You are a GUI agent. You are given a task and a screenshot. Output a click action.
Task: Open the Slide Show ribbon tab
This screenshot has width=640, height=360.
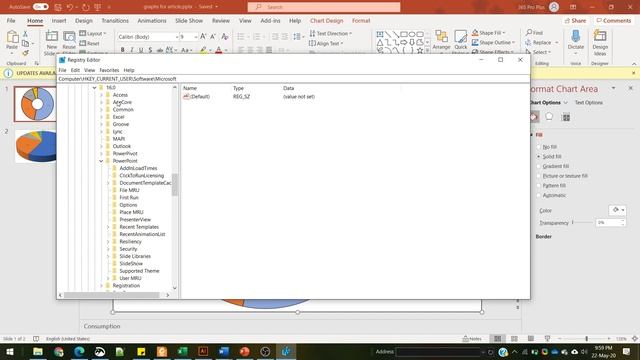(189, 20)
